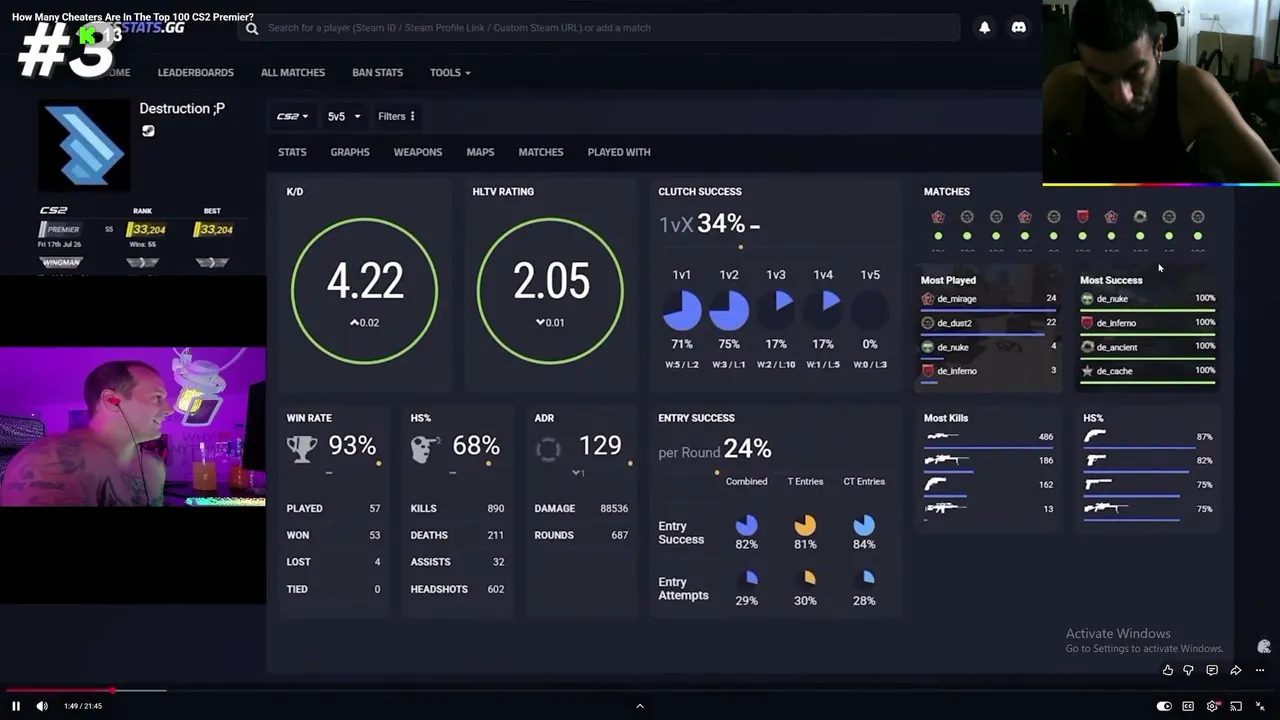Image resolution: width=1280 pixels, height=720 pixels.
Task: Click the de_dust2 map icon under Most Played
Action: (x=928, y=323)
